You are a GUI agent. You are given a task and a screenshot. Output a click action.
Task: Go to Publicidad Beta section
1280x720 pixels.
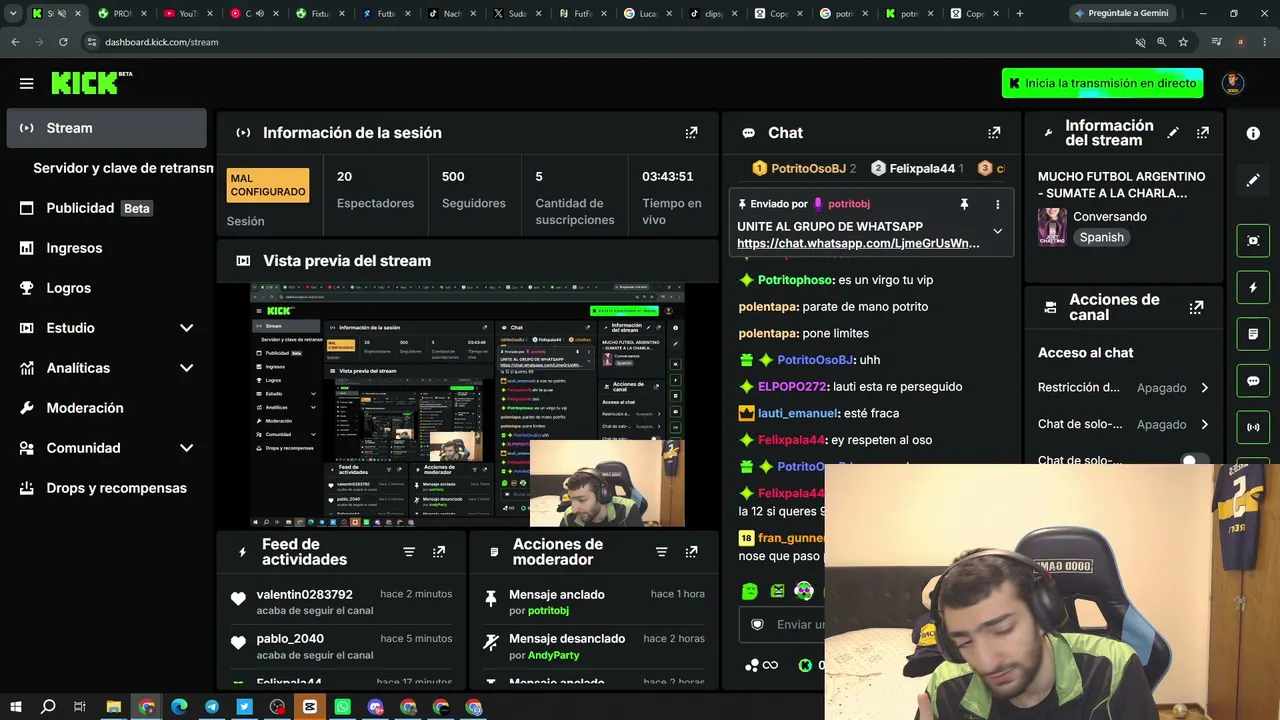click(106, 208)
